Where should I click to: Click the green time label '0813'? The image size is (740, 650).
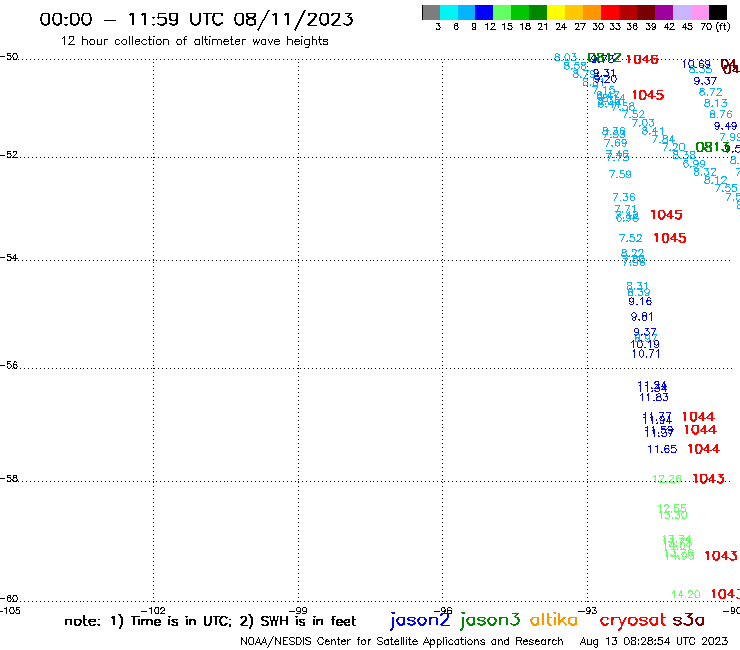click(712, 147)
